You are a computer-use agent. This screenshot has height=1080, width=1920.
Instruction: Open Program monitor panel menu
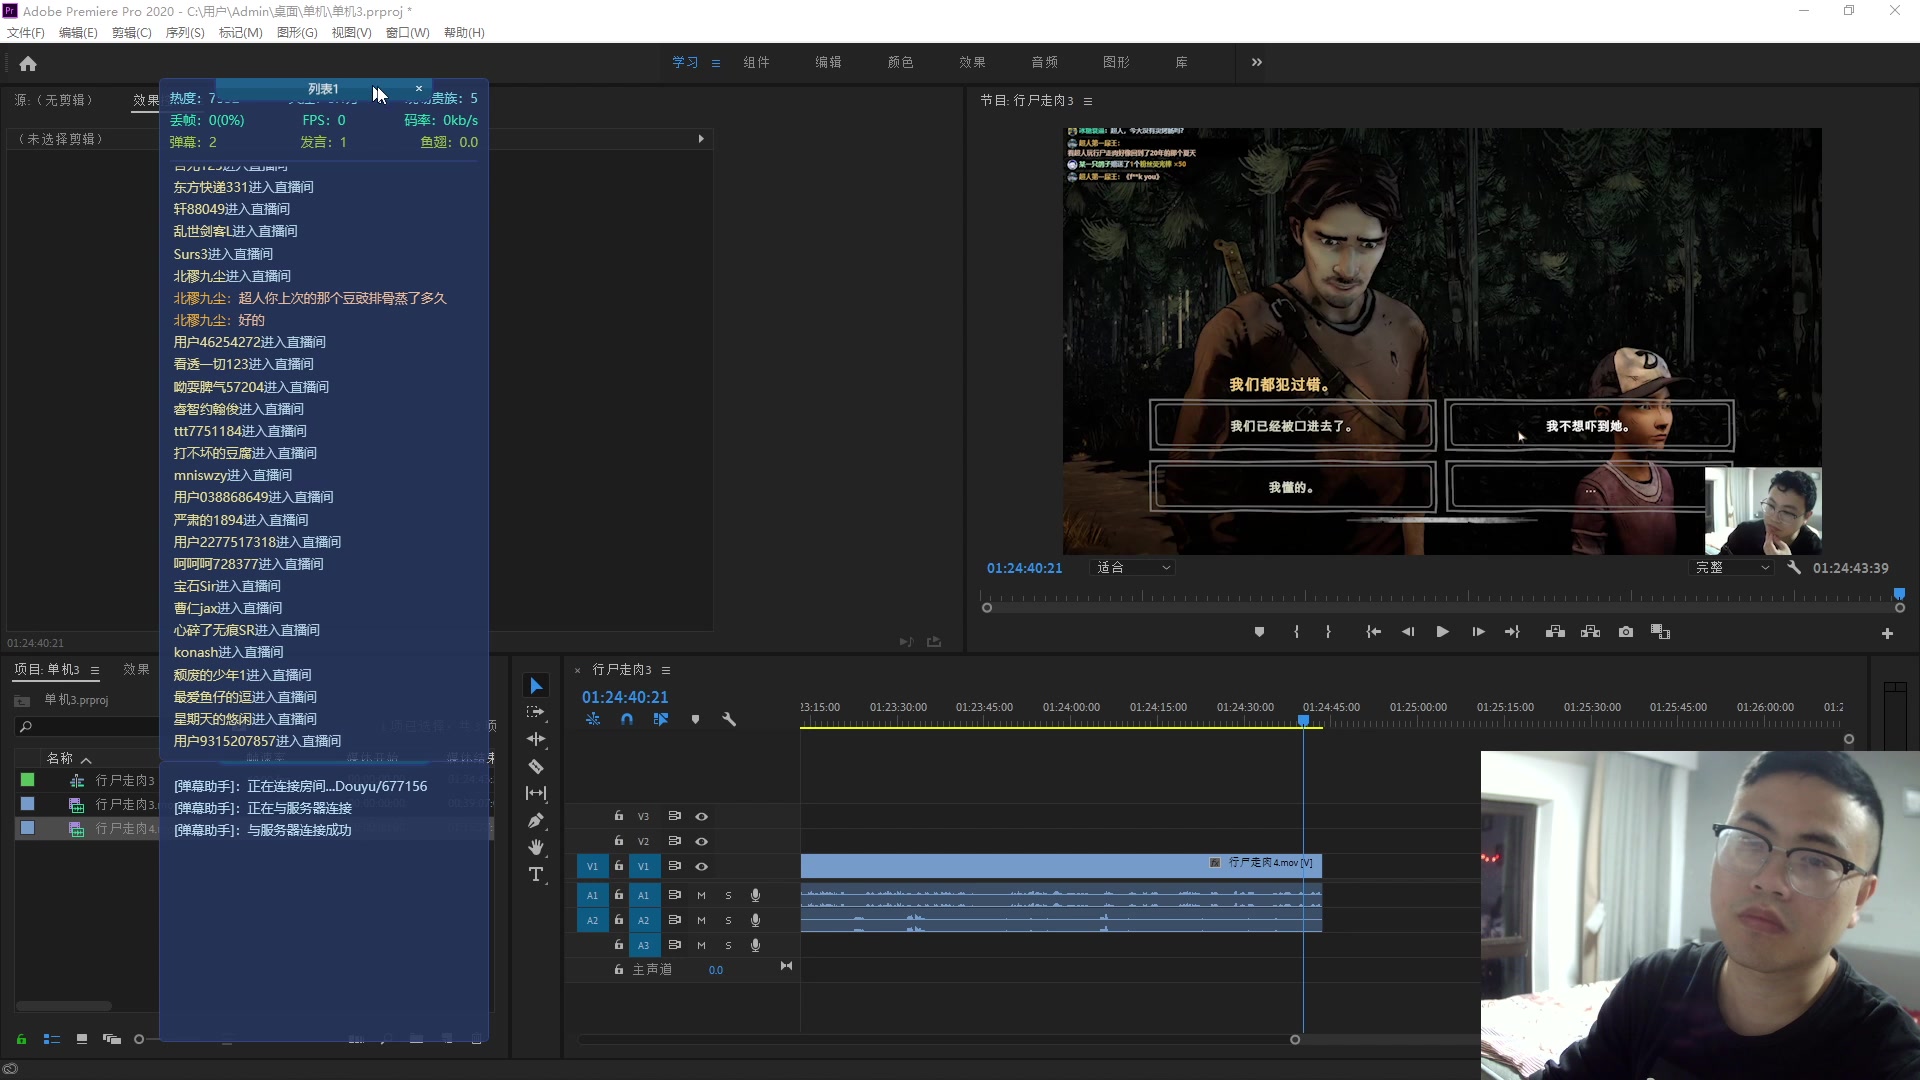pos(1088,101)
